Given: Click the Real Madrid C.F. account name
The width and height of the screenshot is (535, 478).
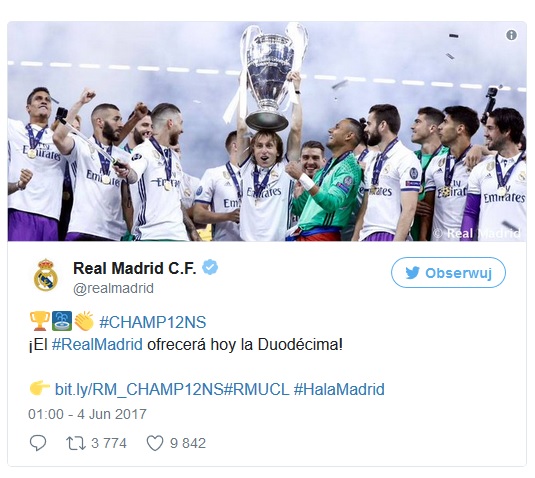Looking at the screenshot, I should click(x=135, y=268).
